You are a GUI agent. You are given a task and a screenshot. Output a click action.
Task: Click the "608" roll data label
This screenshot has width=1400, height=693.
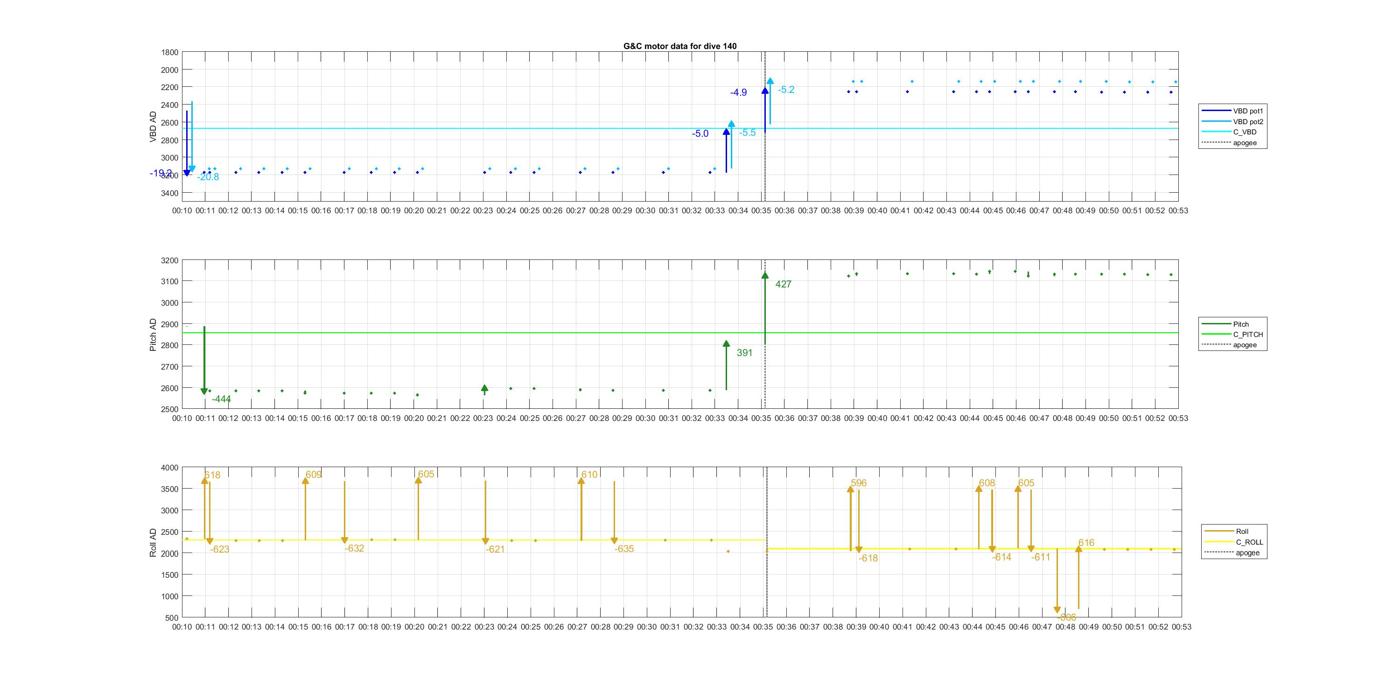click(987, 484)
